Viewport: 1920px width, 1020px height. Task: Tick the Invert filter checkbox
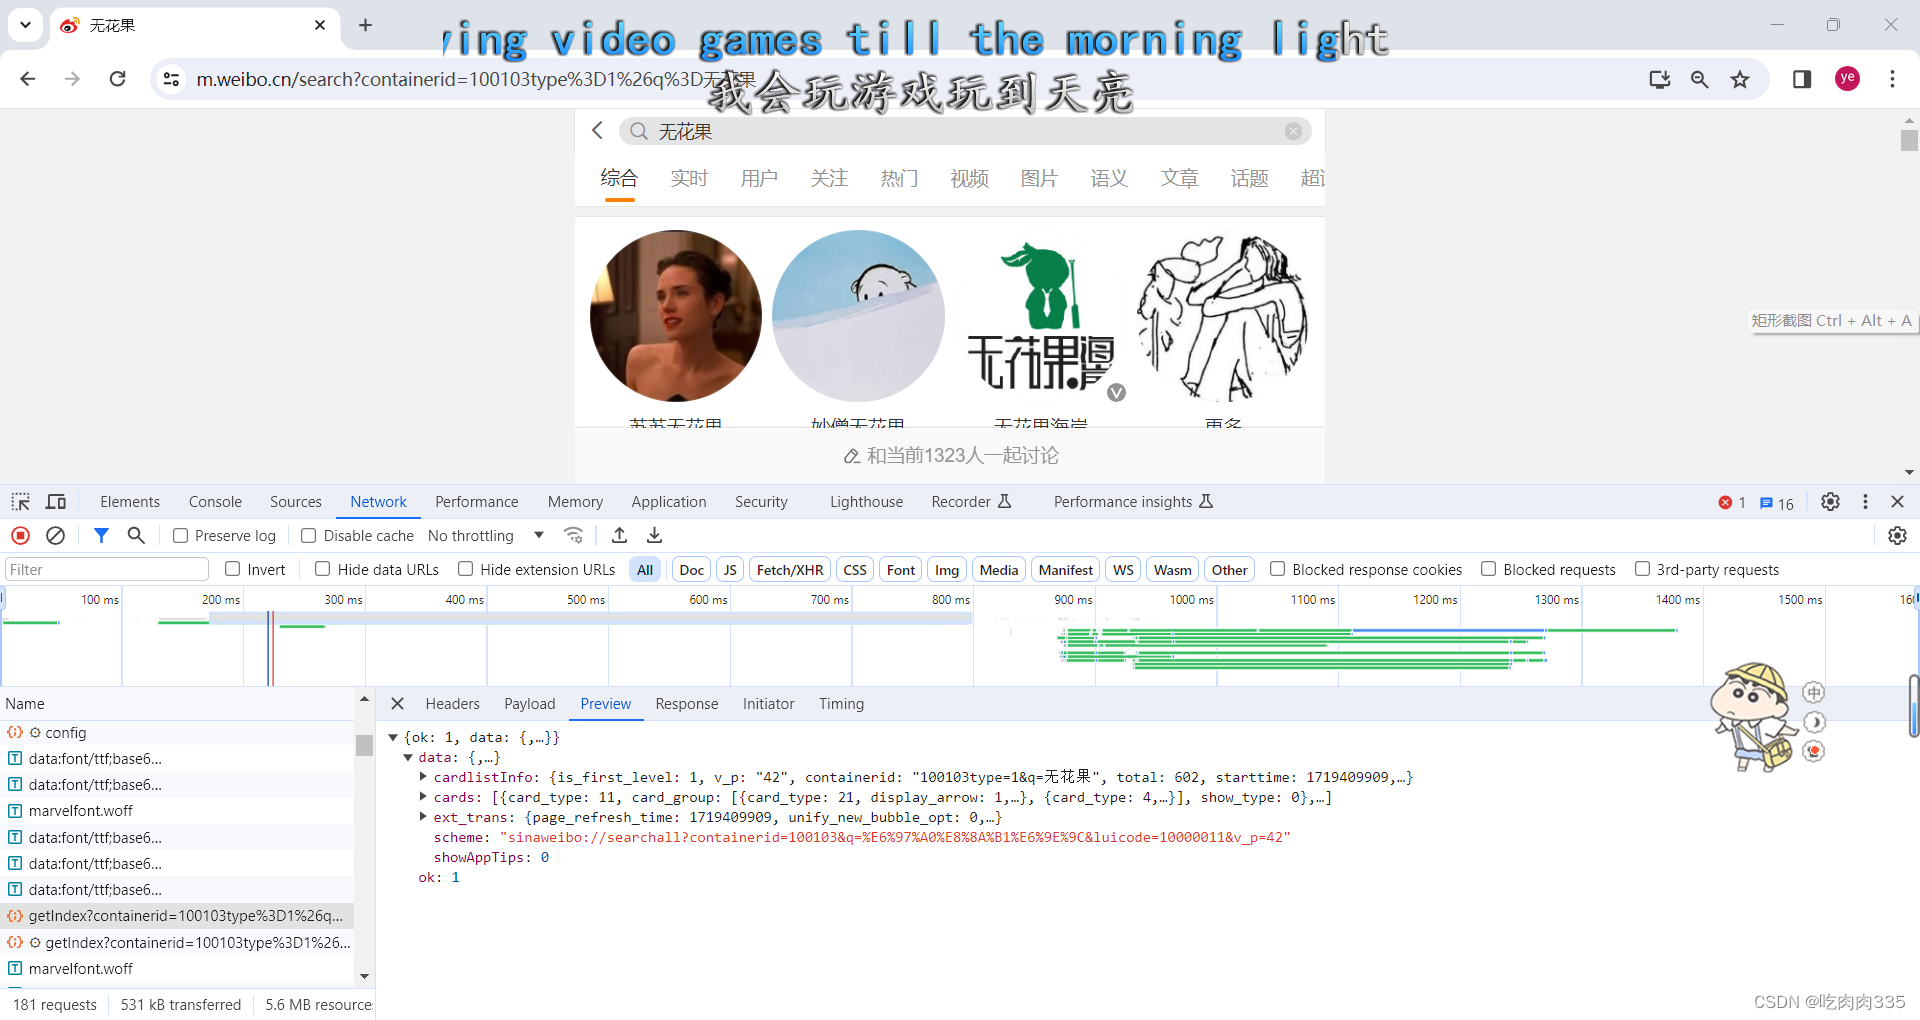pos(232,569)
